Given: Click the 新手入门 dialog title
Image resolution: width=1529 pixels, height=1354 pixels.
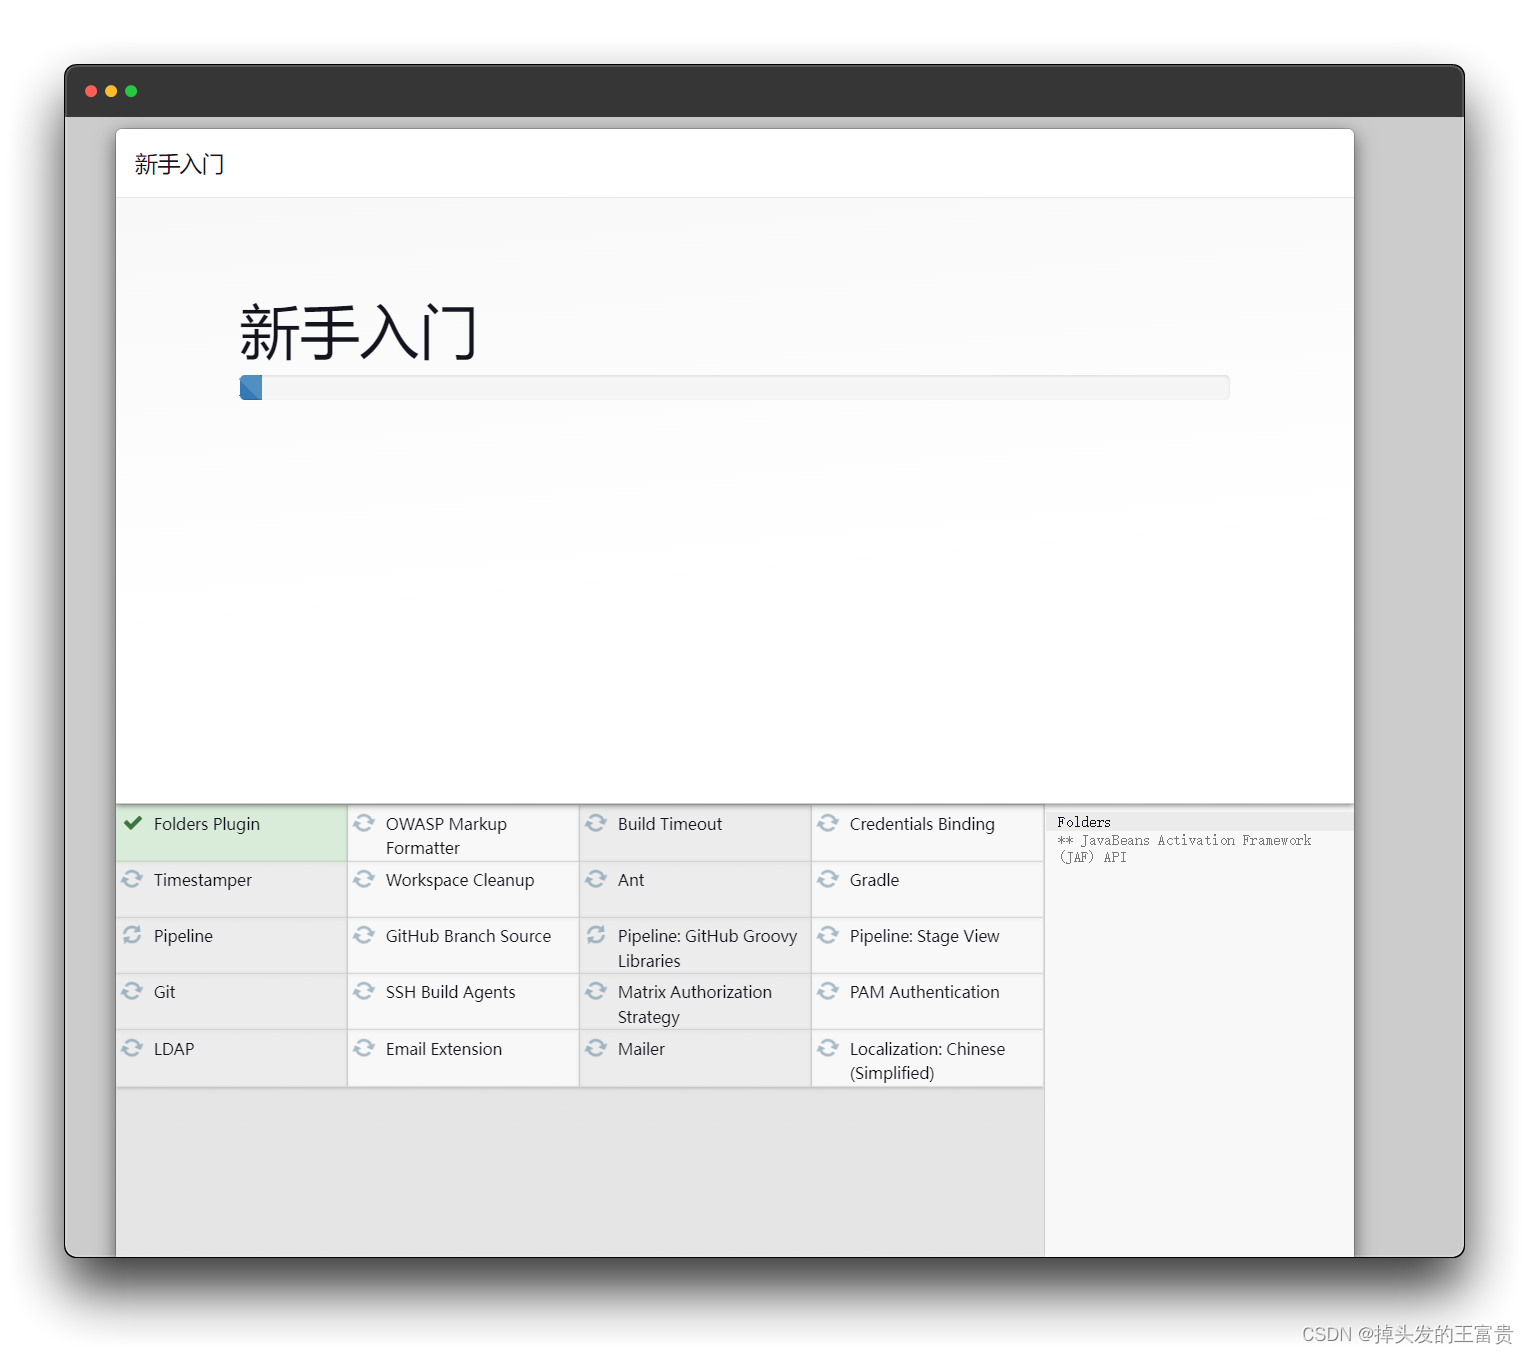Looking at the screenshot, I should coord(179,164).
